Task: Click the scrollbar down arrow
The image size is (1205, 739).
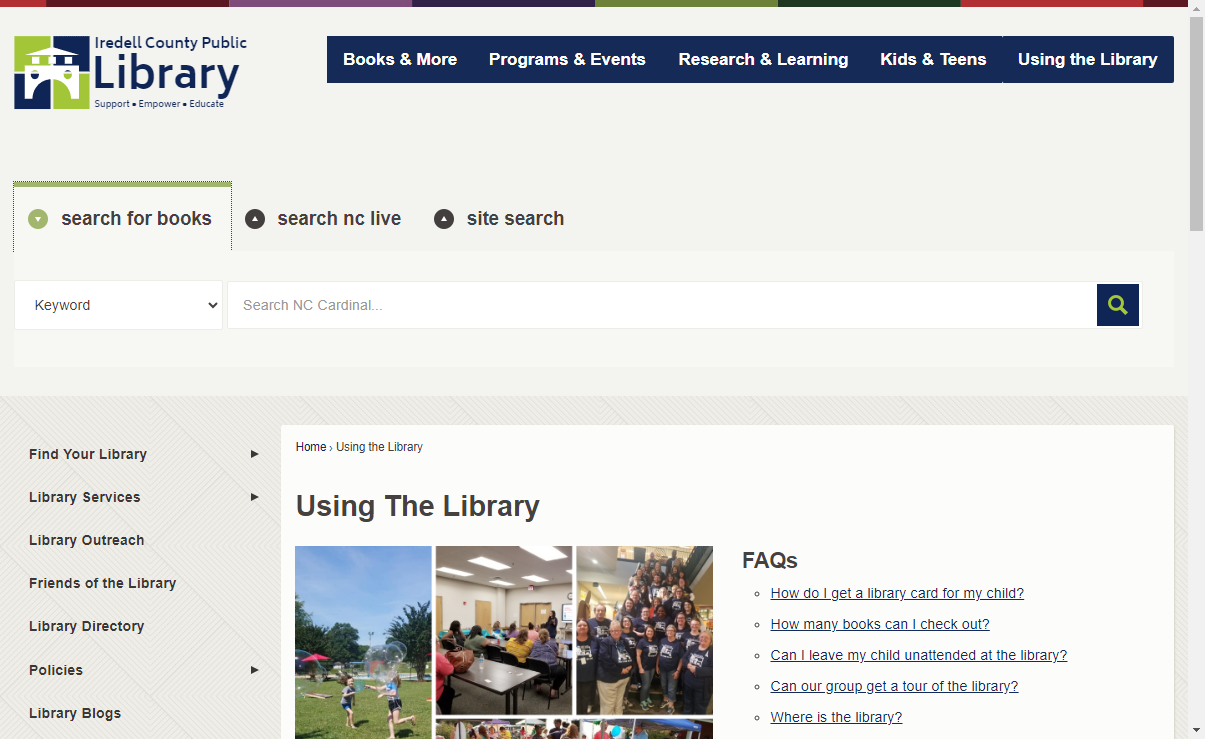Action: [1196, 730]
